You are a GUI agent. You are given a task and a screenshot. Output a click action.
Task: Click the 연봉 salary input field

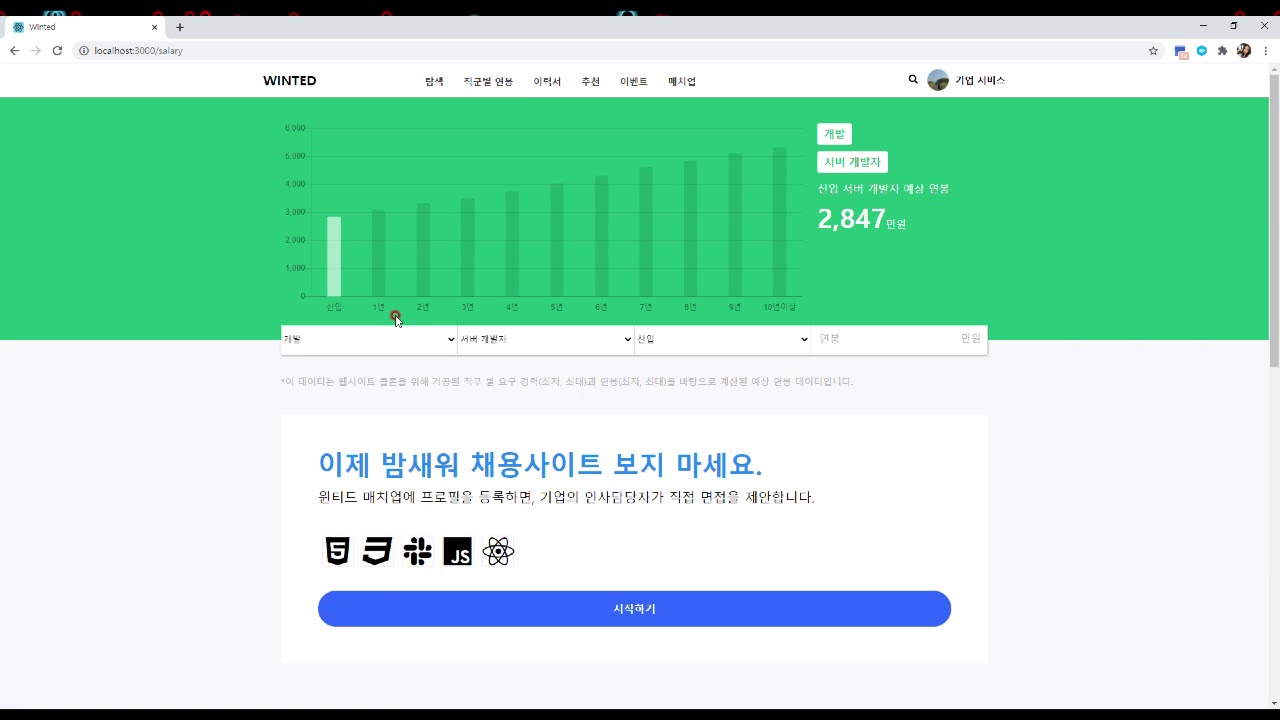(x=885, y=339)
